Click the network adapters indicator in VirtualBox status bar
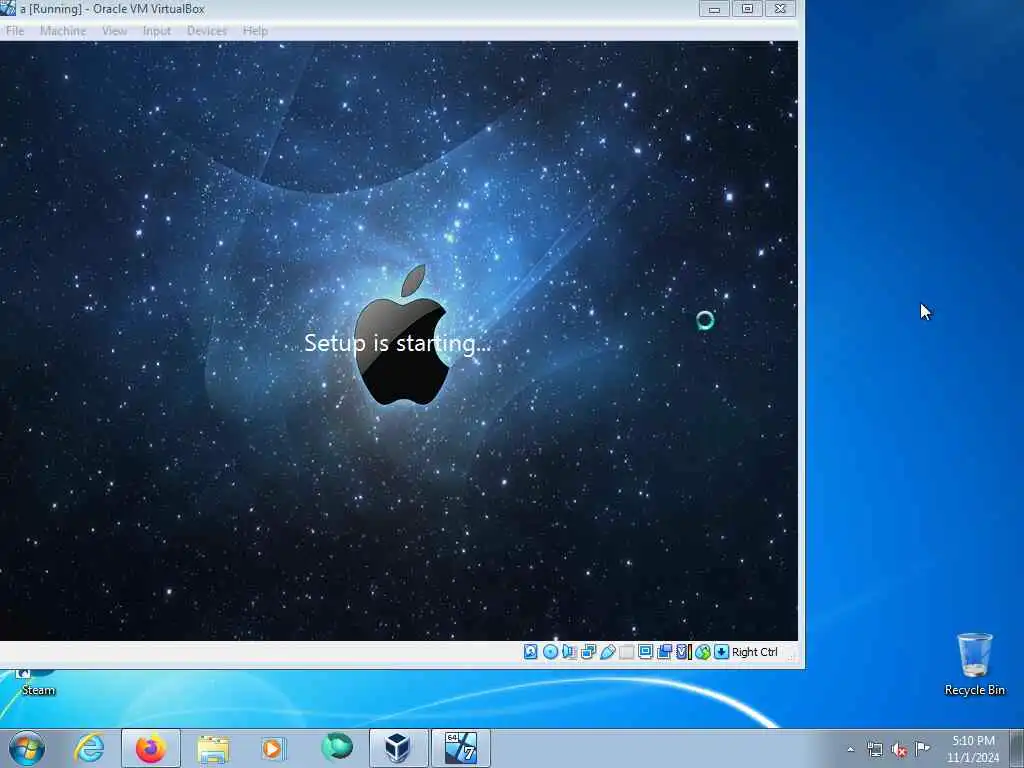The height and width of the screenshot is (768, 1024). coord(588,652)
